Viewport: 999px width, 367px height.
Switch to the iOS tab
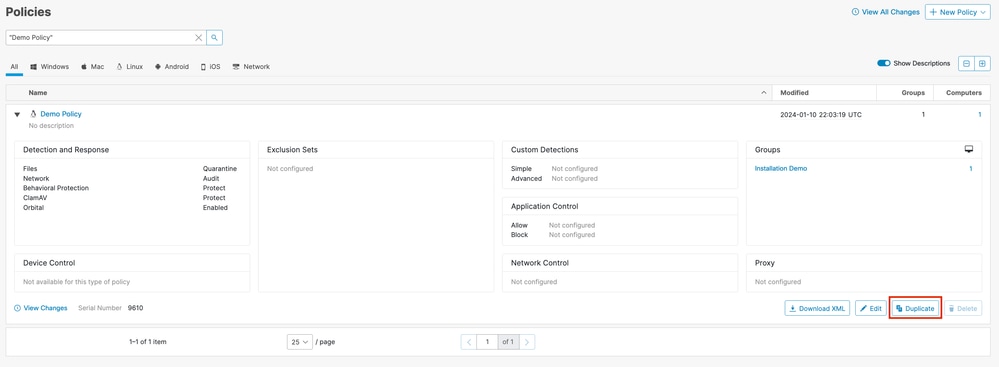(211, 67)
